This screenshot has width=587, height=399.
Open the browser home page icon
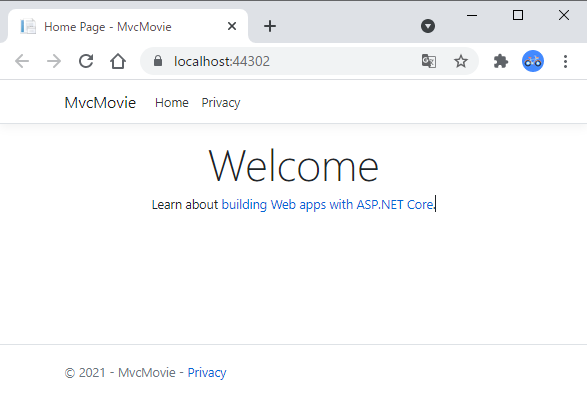point(118,61)
